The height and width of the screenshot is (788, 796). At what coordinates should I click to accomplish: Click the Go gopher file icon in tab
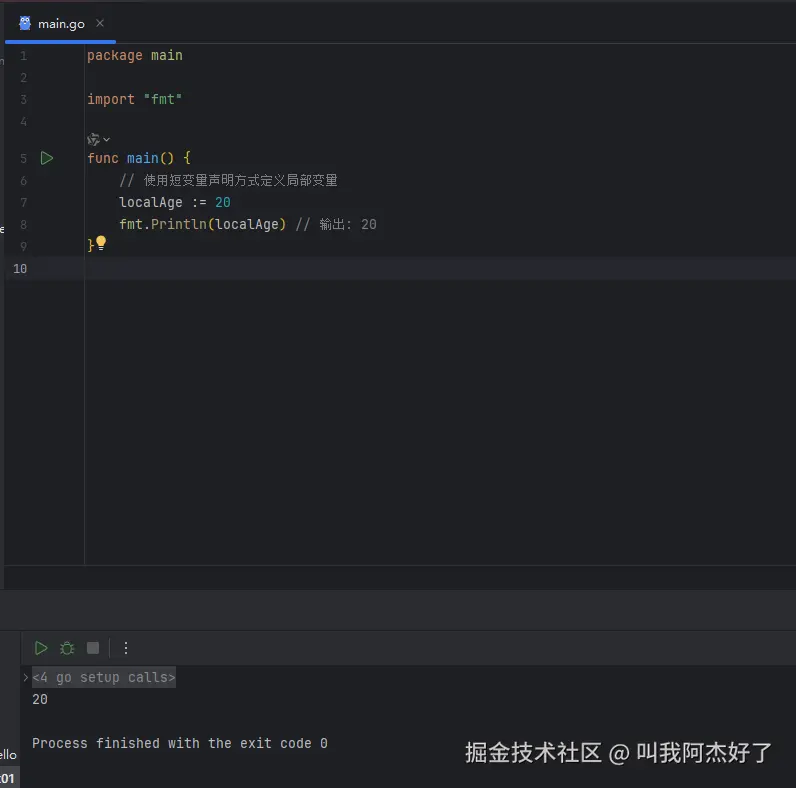click(25, 23)
